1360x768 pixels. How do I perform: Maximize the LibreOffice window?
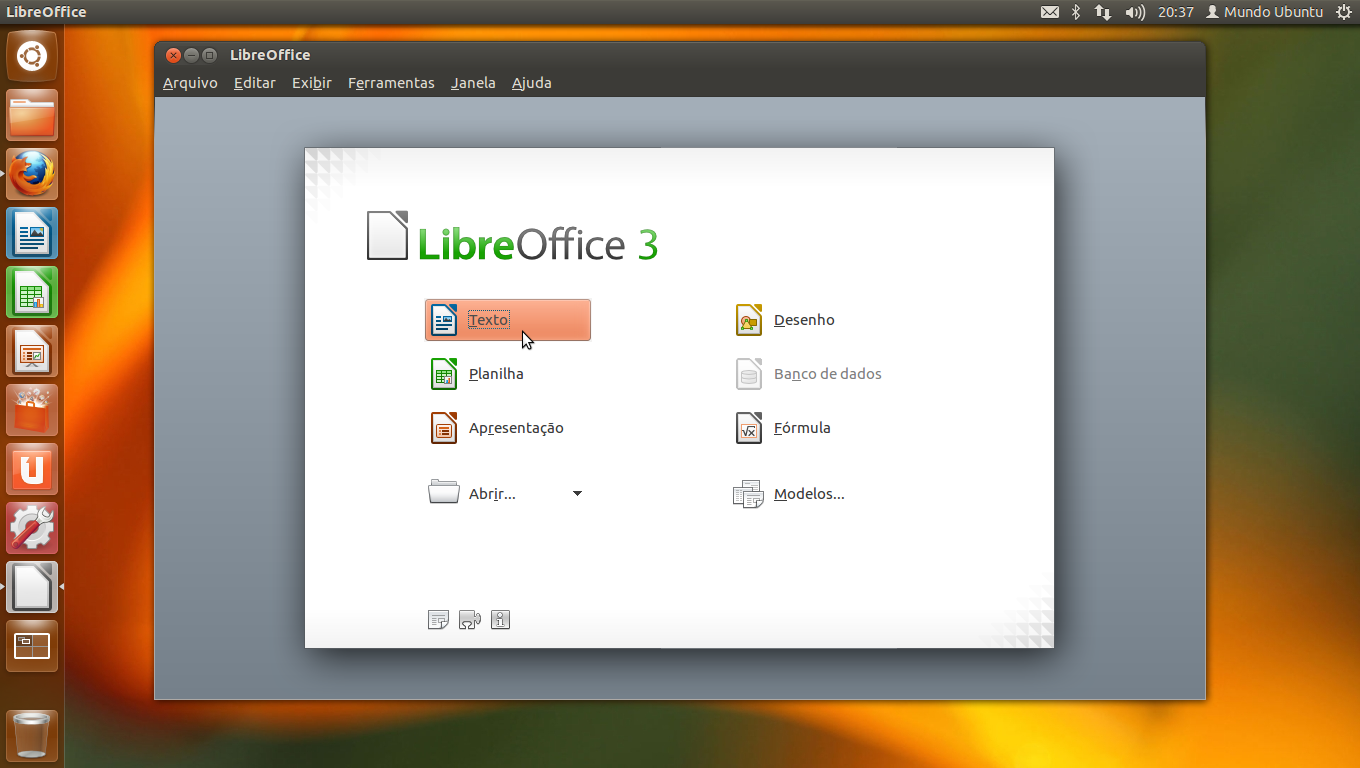209,55
